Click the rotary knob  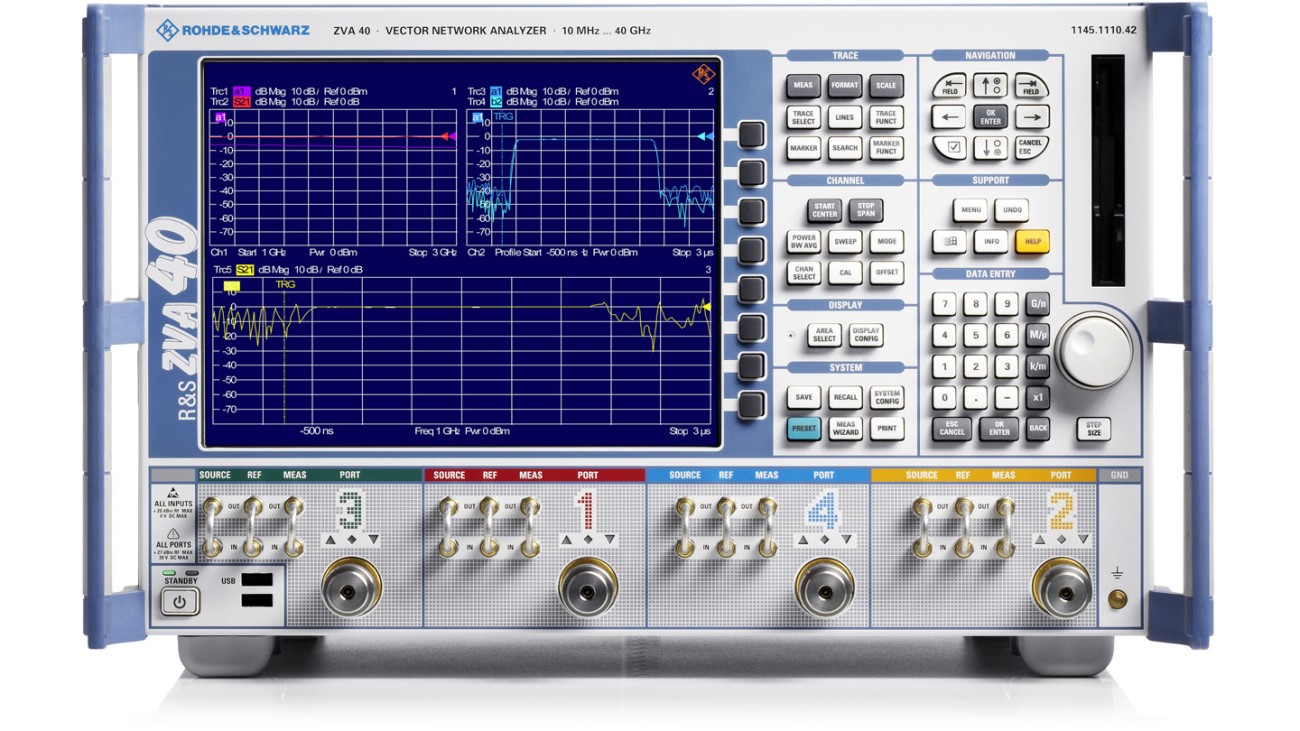click(1094, 351)
